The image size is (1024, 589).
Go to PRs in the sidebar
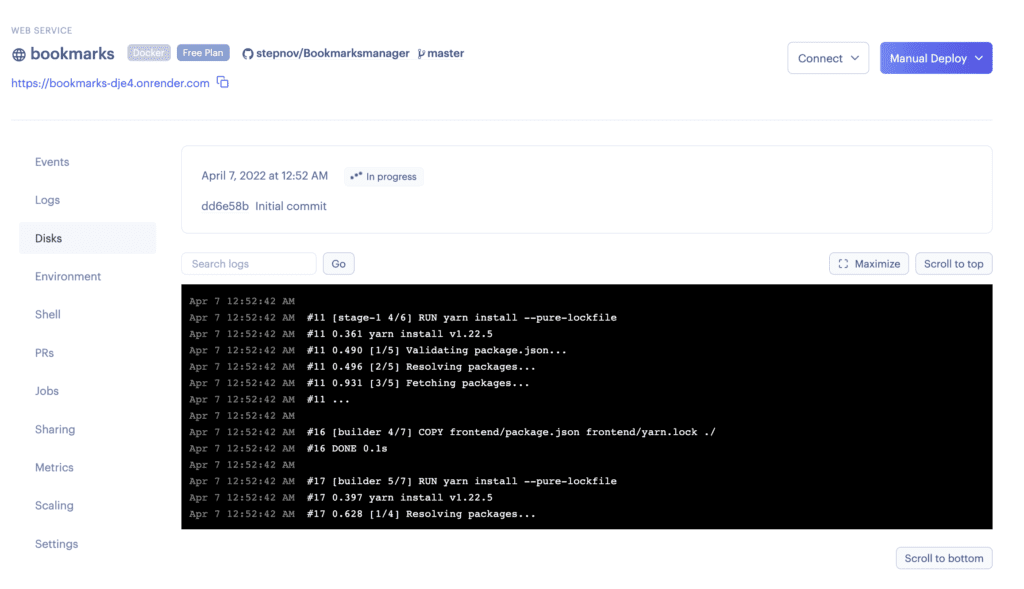pyautogui.click(x=44, y=353)
